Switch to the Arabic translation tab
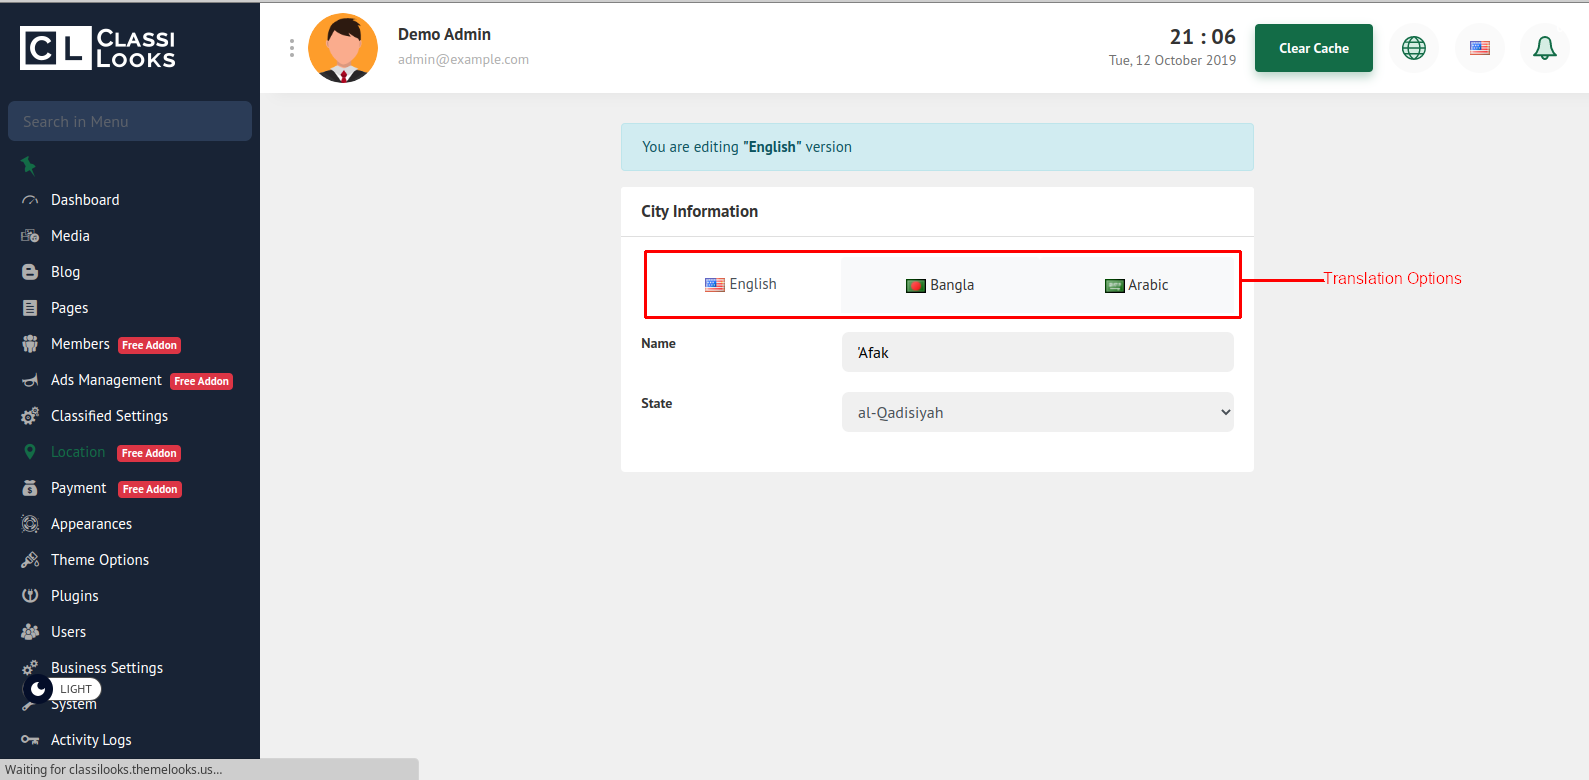Viewport: 1589px width, 780px height. [1137, 285]
